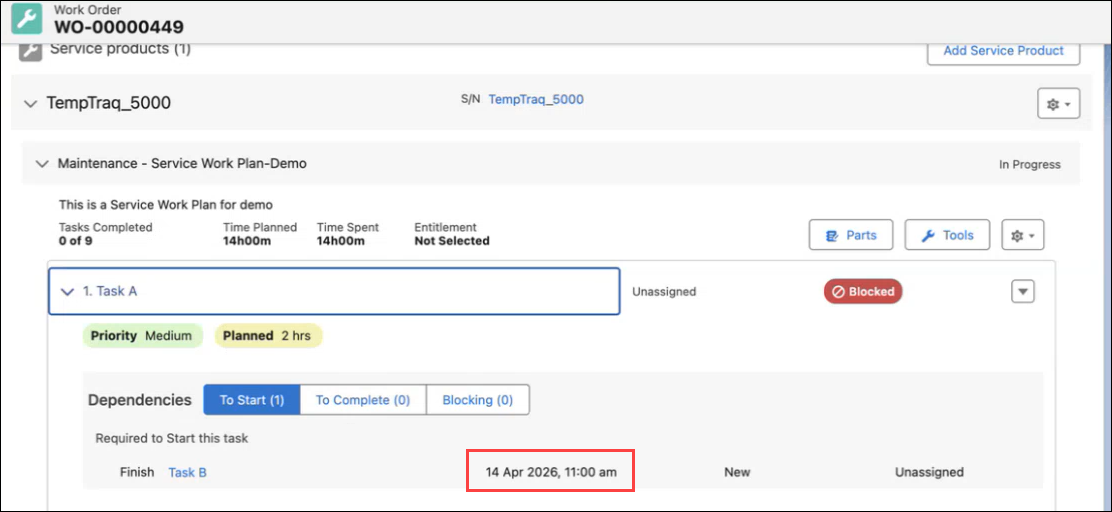The height and width of the screenshot is (512, 1112).
Task: Open the work plan gear menu beside Tools
Action: click(1022, 235)
